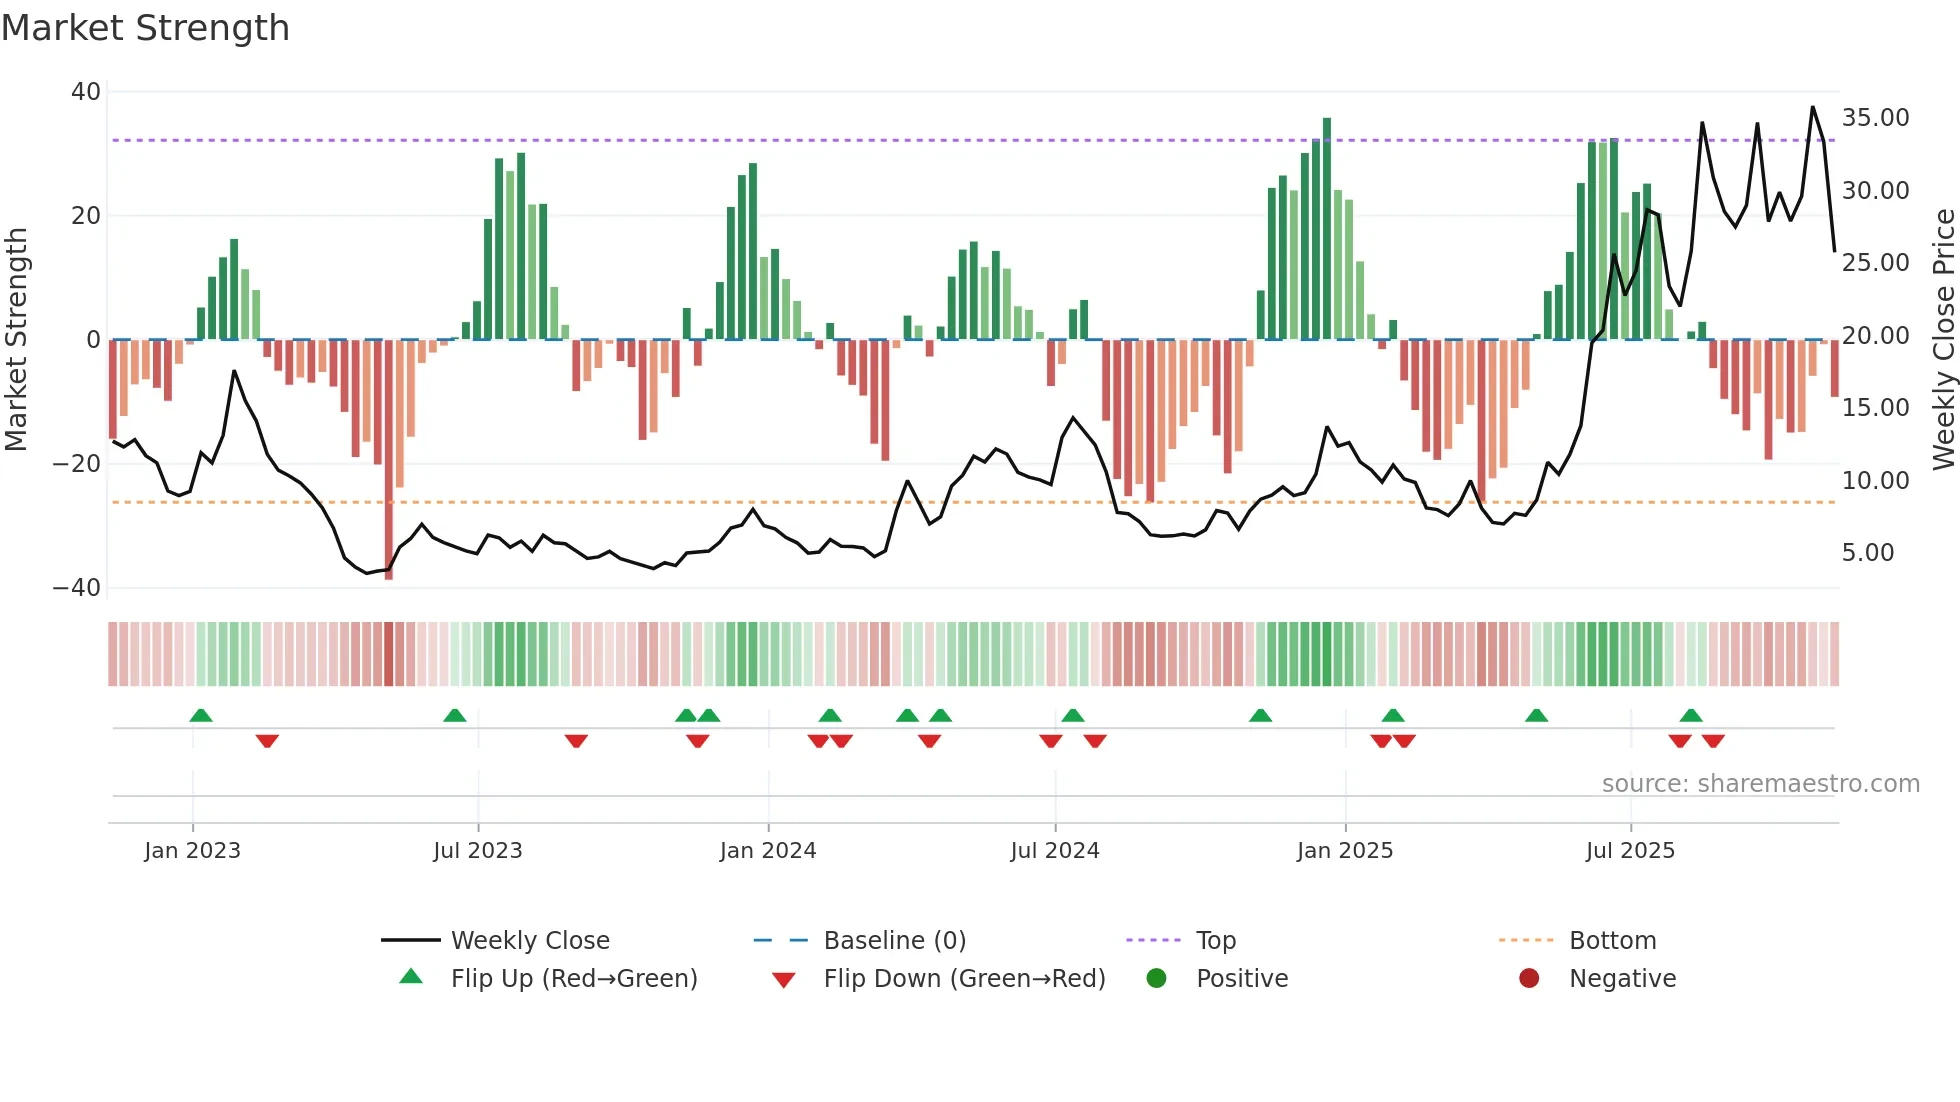Screen dimensions: 1960x1102
Task: Click the black Weekly Close line sample in legend
Action: [411, 940]
